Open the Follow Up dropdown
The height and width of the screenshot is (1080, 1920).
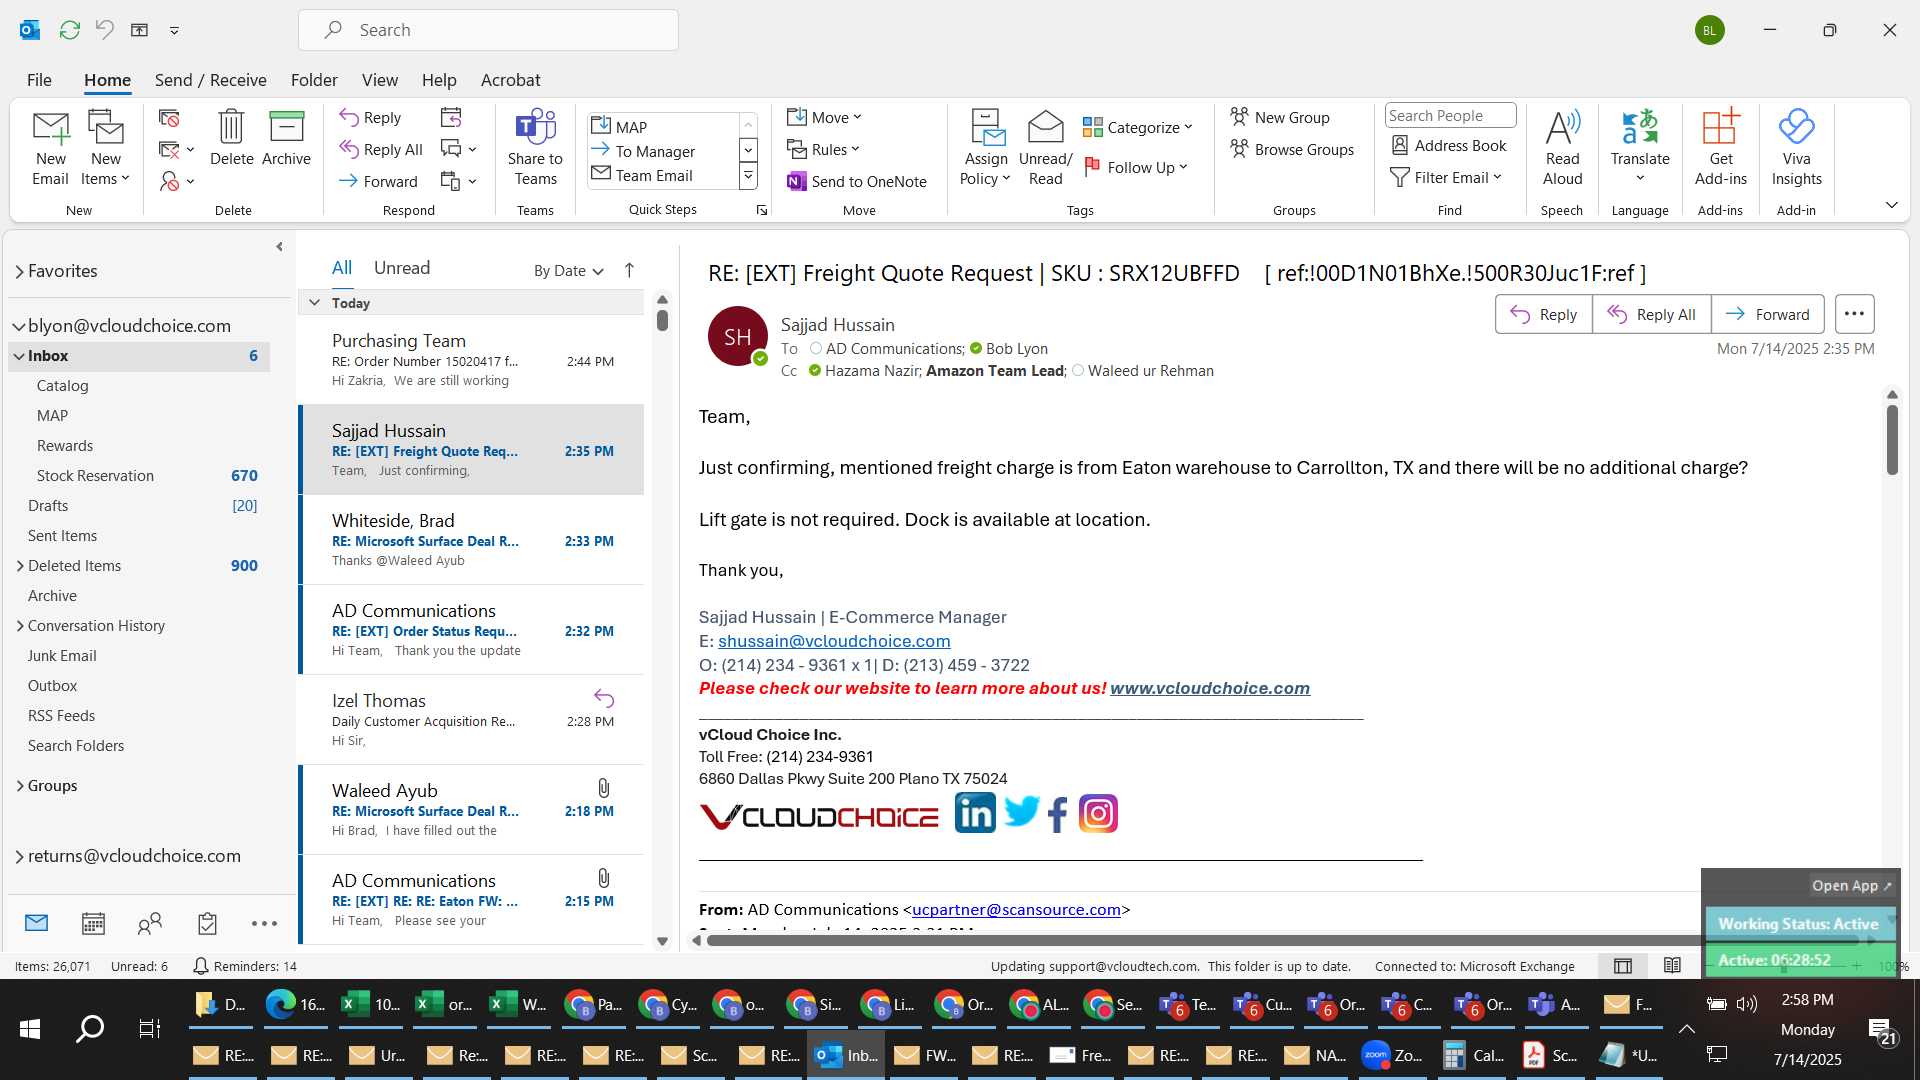point(1136,167)
